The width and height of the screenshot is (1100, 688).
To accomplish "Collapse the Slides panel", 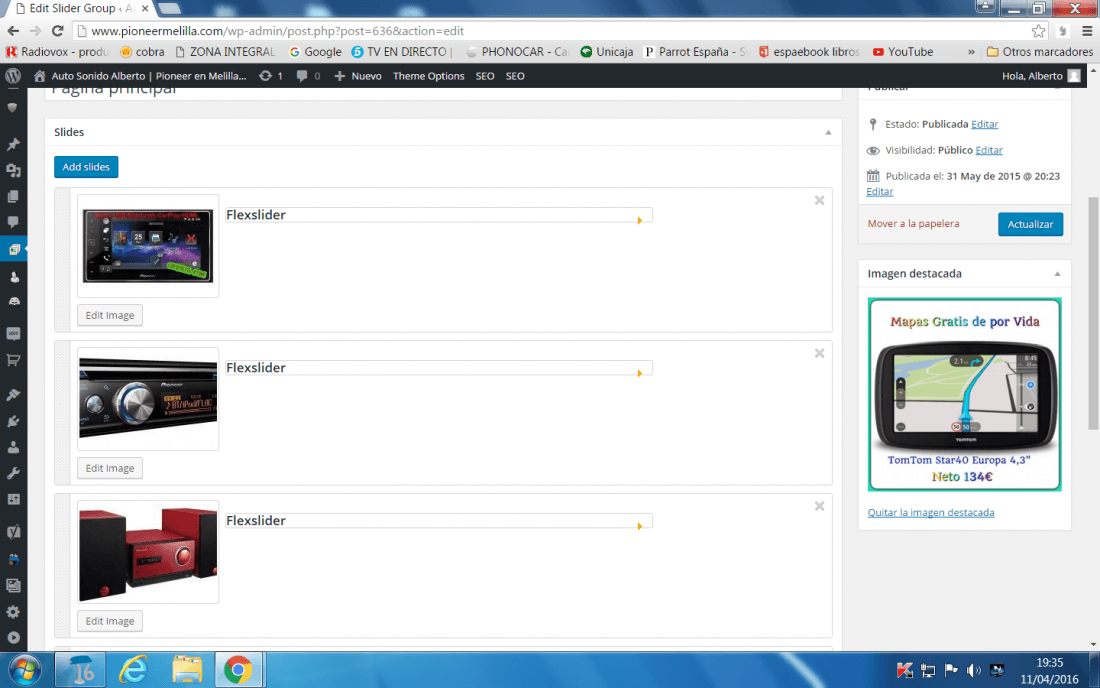I will 829,133.
